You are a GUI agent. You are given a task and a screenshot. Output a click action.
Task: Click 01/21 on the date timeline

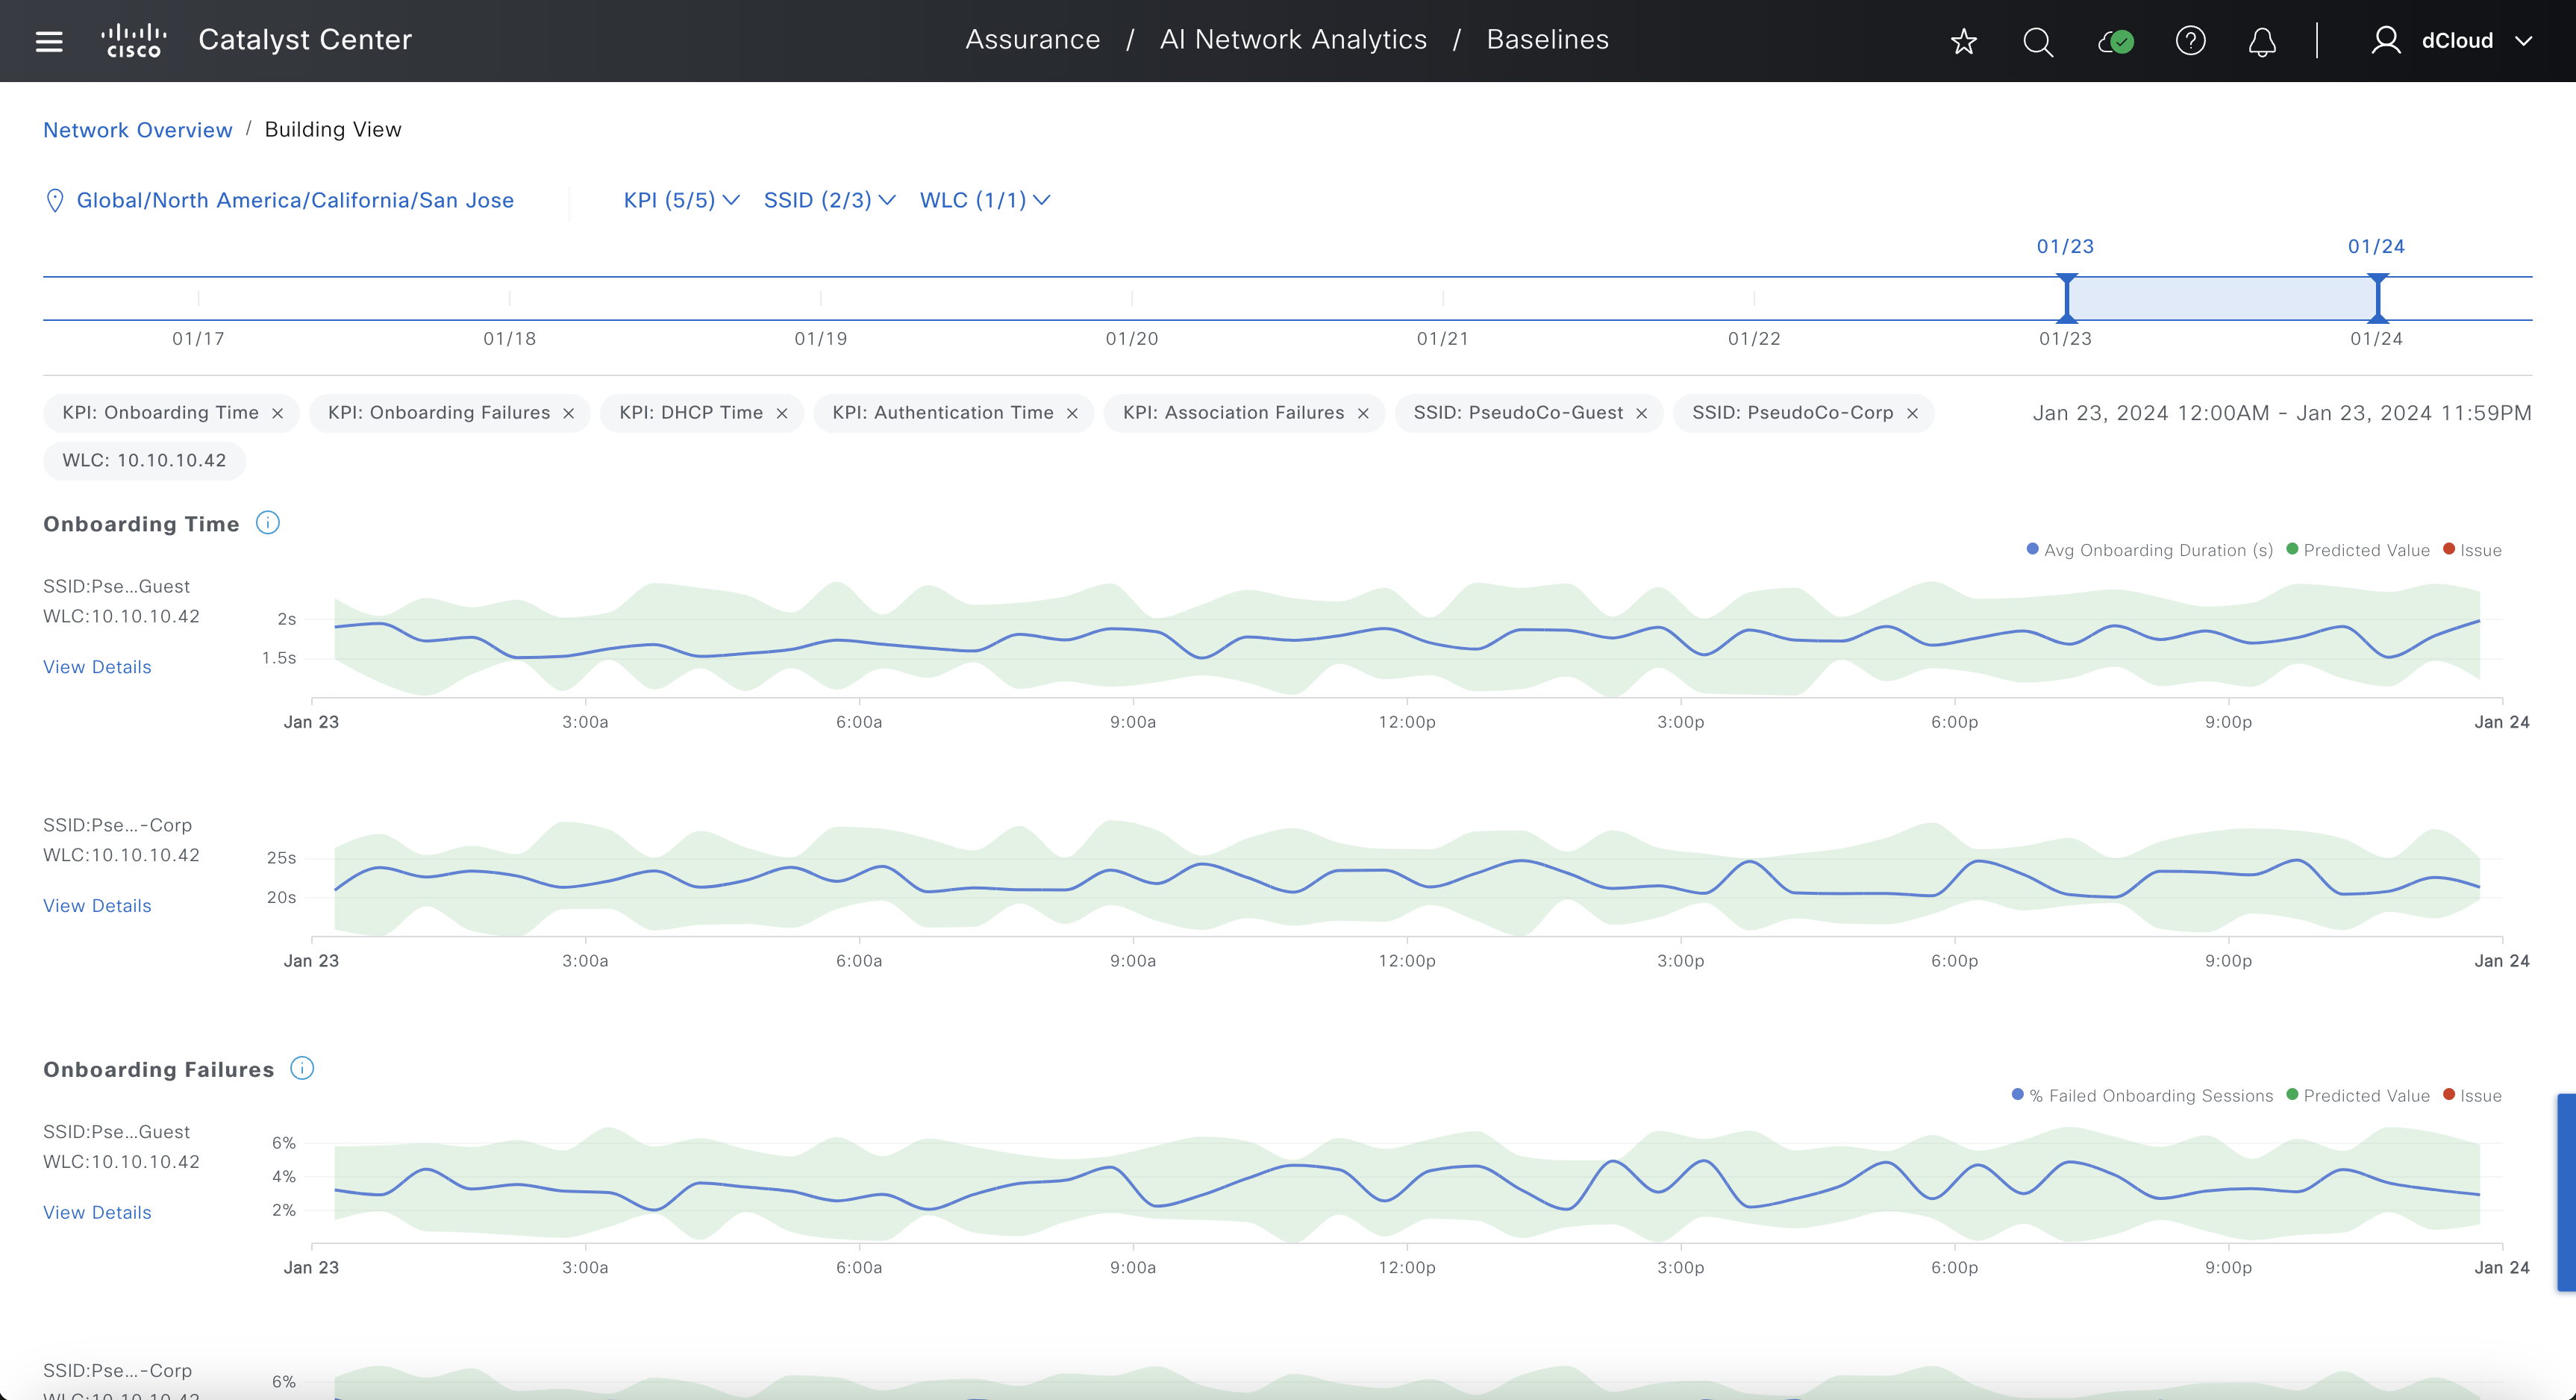tap(1443, 339)
